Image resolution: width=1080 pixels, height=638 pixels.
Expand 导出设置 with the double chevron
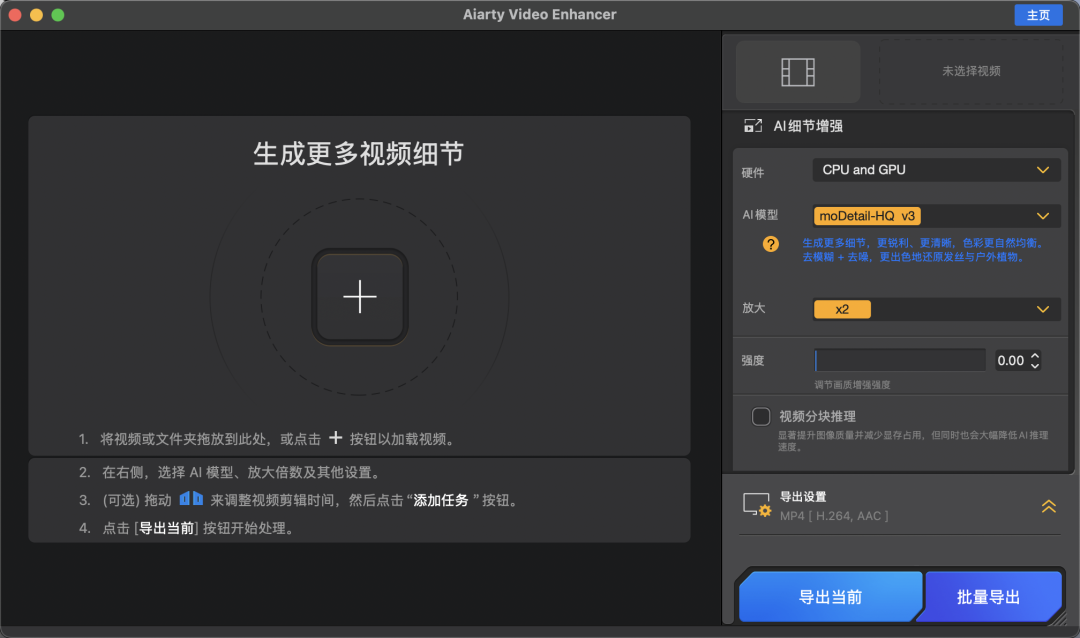click(1048, 506)
